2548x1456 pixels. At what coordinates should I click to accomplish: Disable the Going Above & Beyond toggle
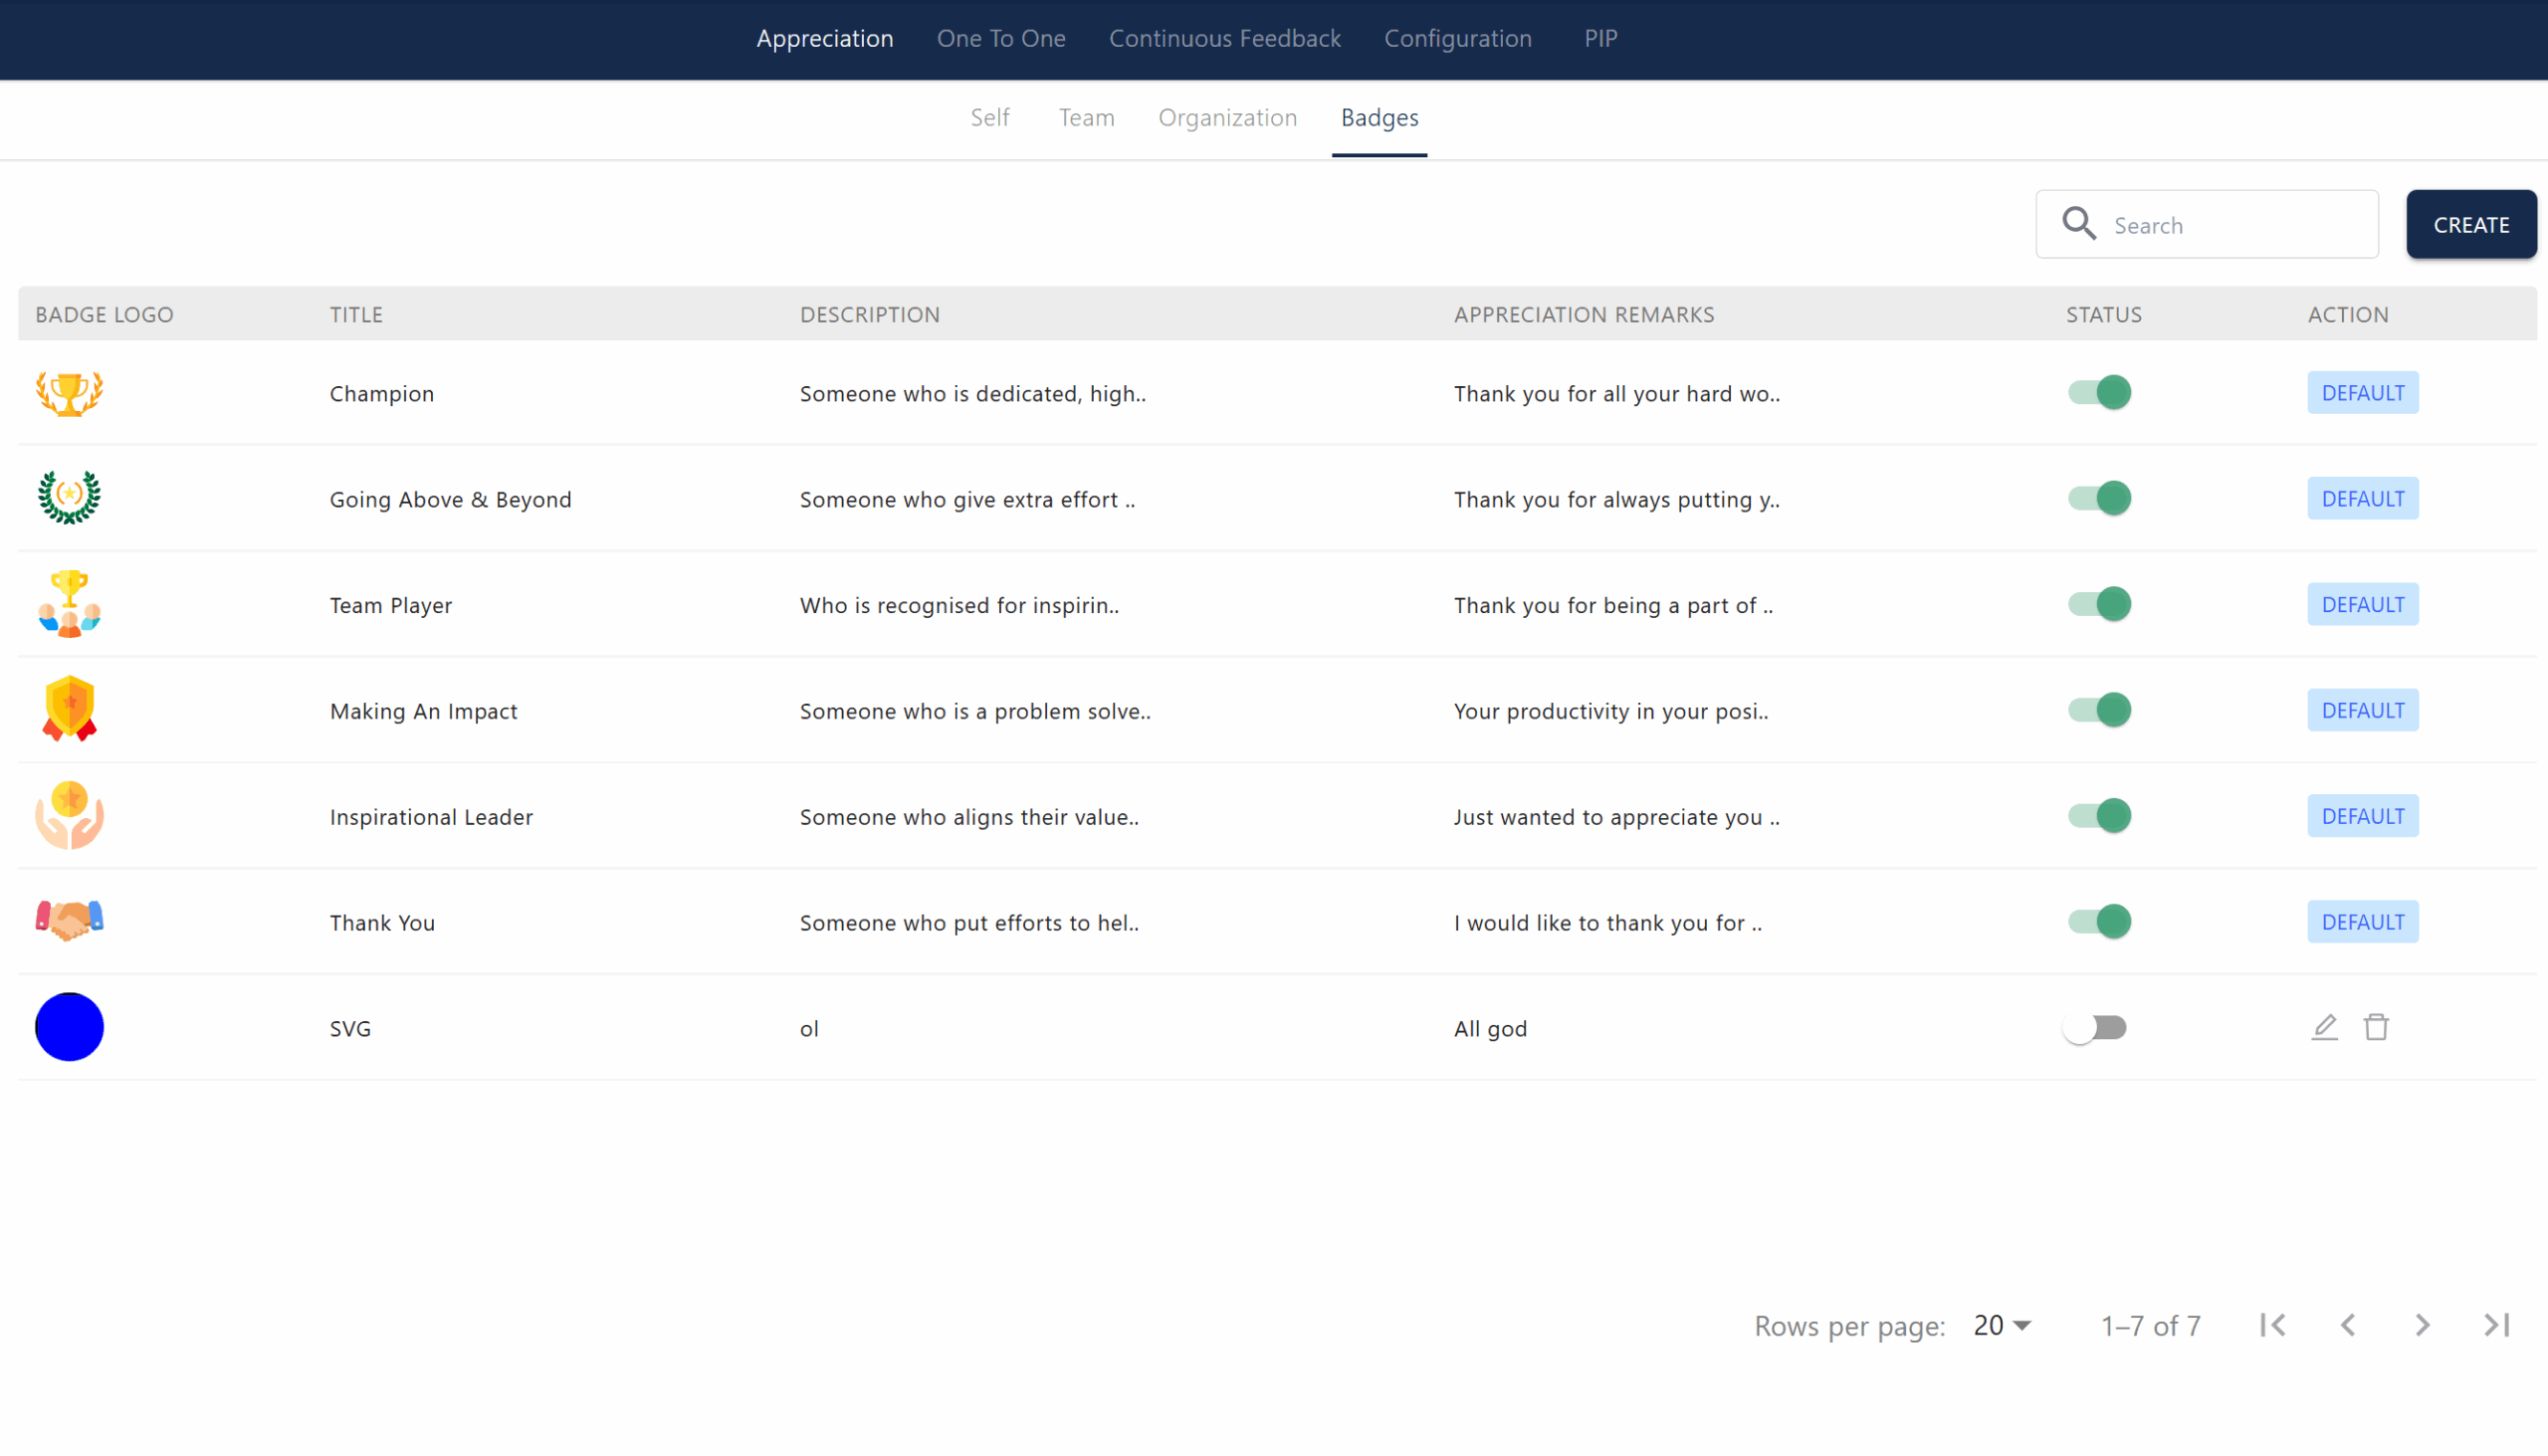[x=2099, y=498]
